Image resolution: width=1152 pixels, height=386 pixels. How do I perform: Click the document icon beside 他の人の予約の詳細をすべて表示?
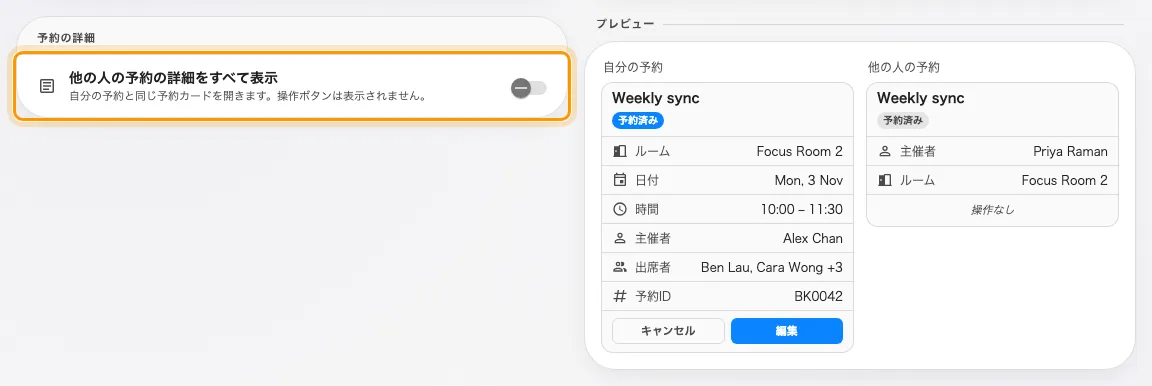pyautogui.click(x=46, y=87)
